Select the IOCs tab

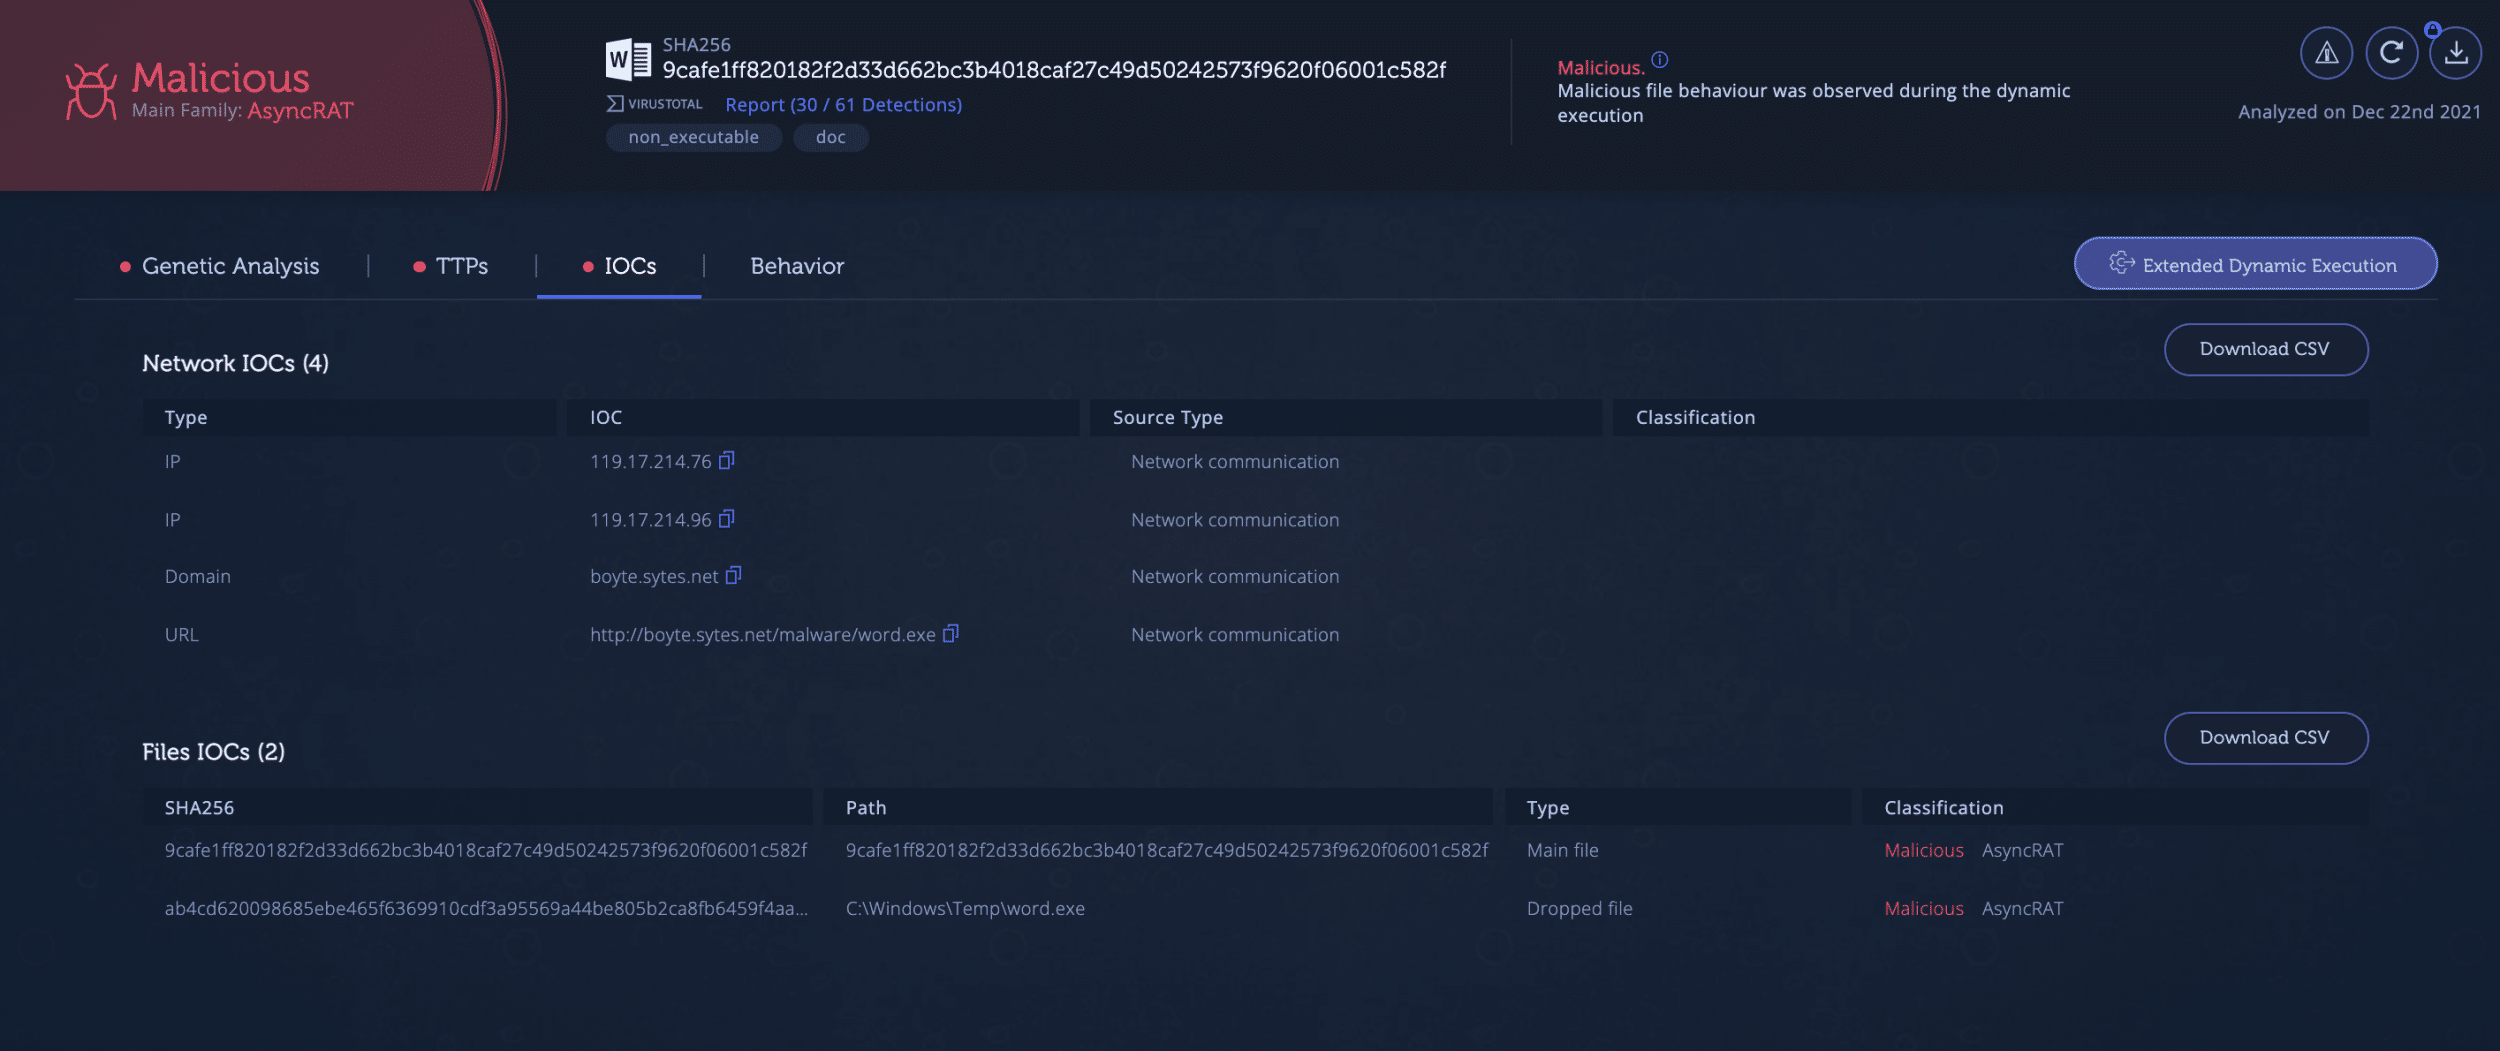coord(629,266)
